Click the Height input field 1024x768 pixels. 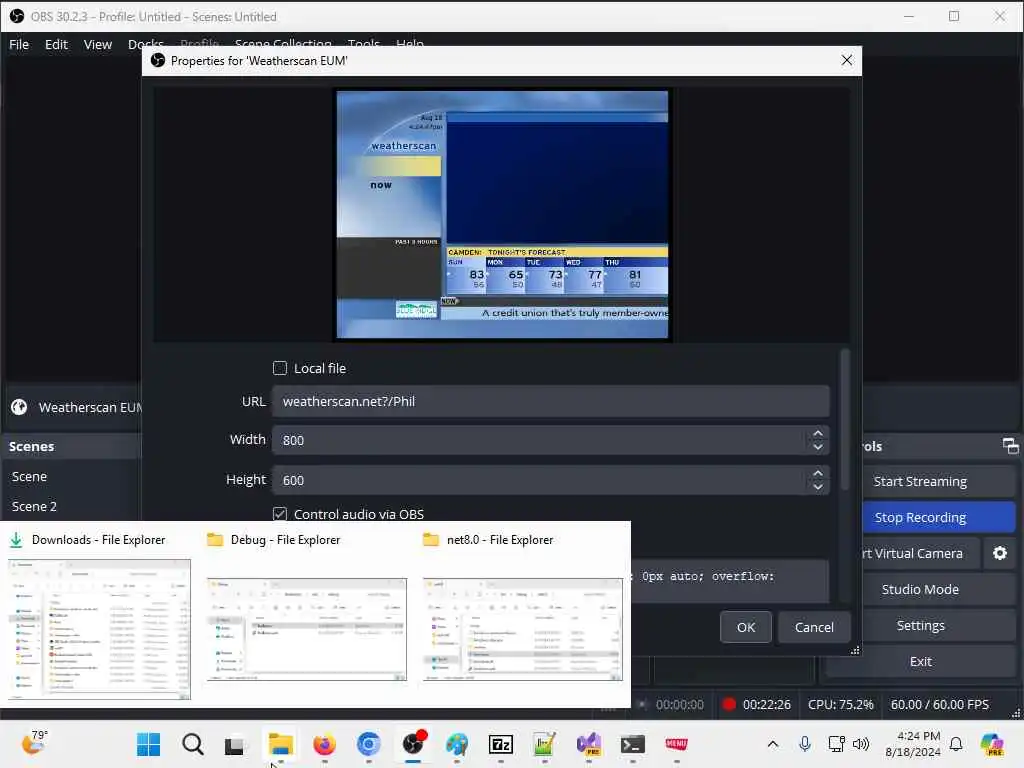[541, 480]
